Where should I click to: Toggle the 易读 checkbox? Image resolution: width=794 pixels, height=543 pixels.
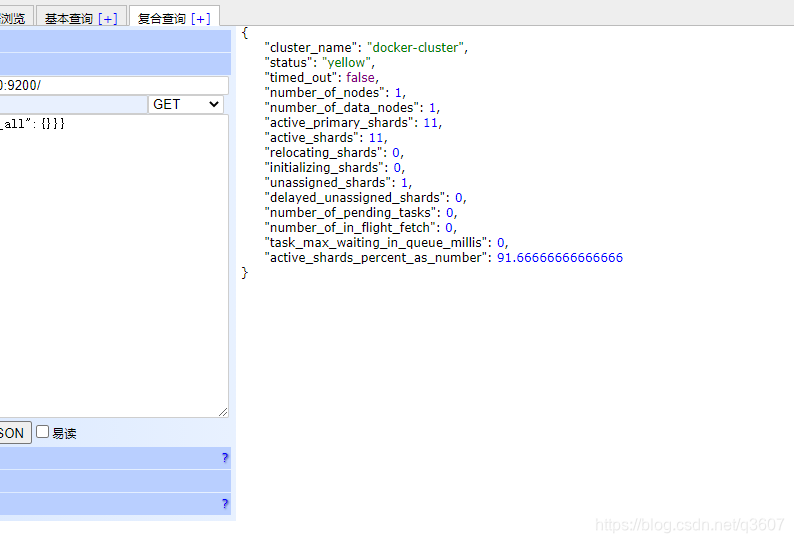pyautogui.click(x=43, y=432)
